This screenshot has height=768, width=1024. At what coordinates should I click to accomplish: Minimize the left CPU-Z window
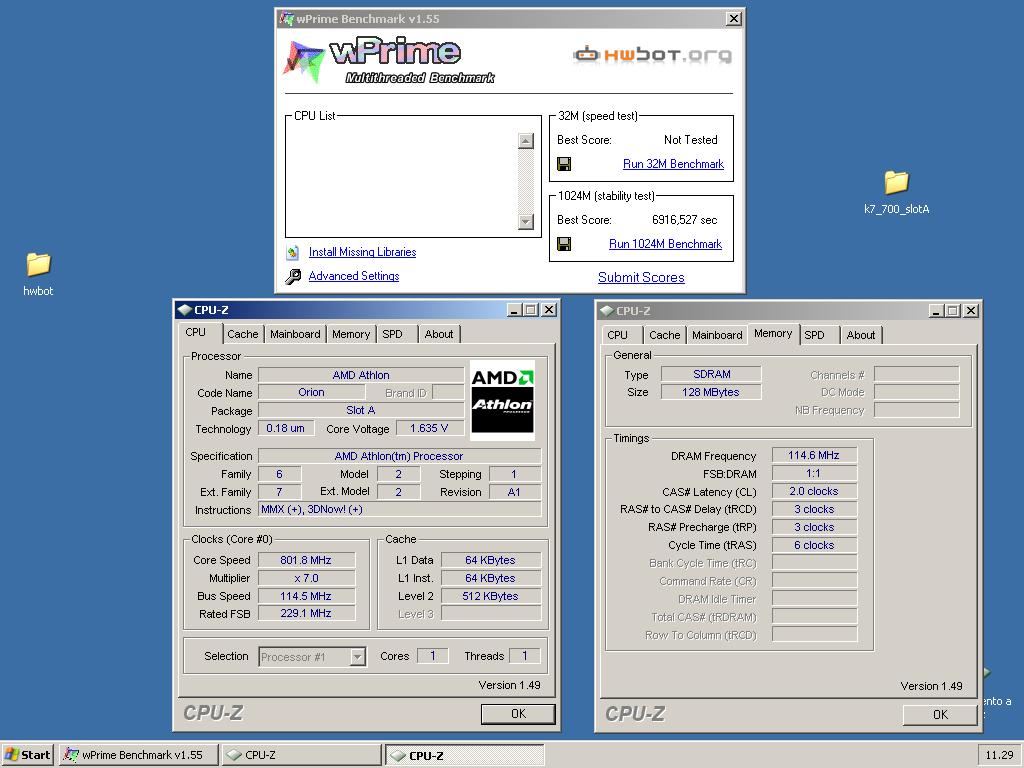pyautogui.click(x=515, y=310)
